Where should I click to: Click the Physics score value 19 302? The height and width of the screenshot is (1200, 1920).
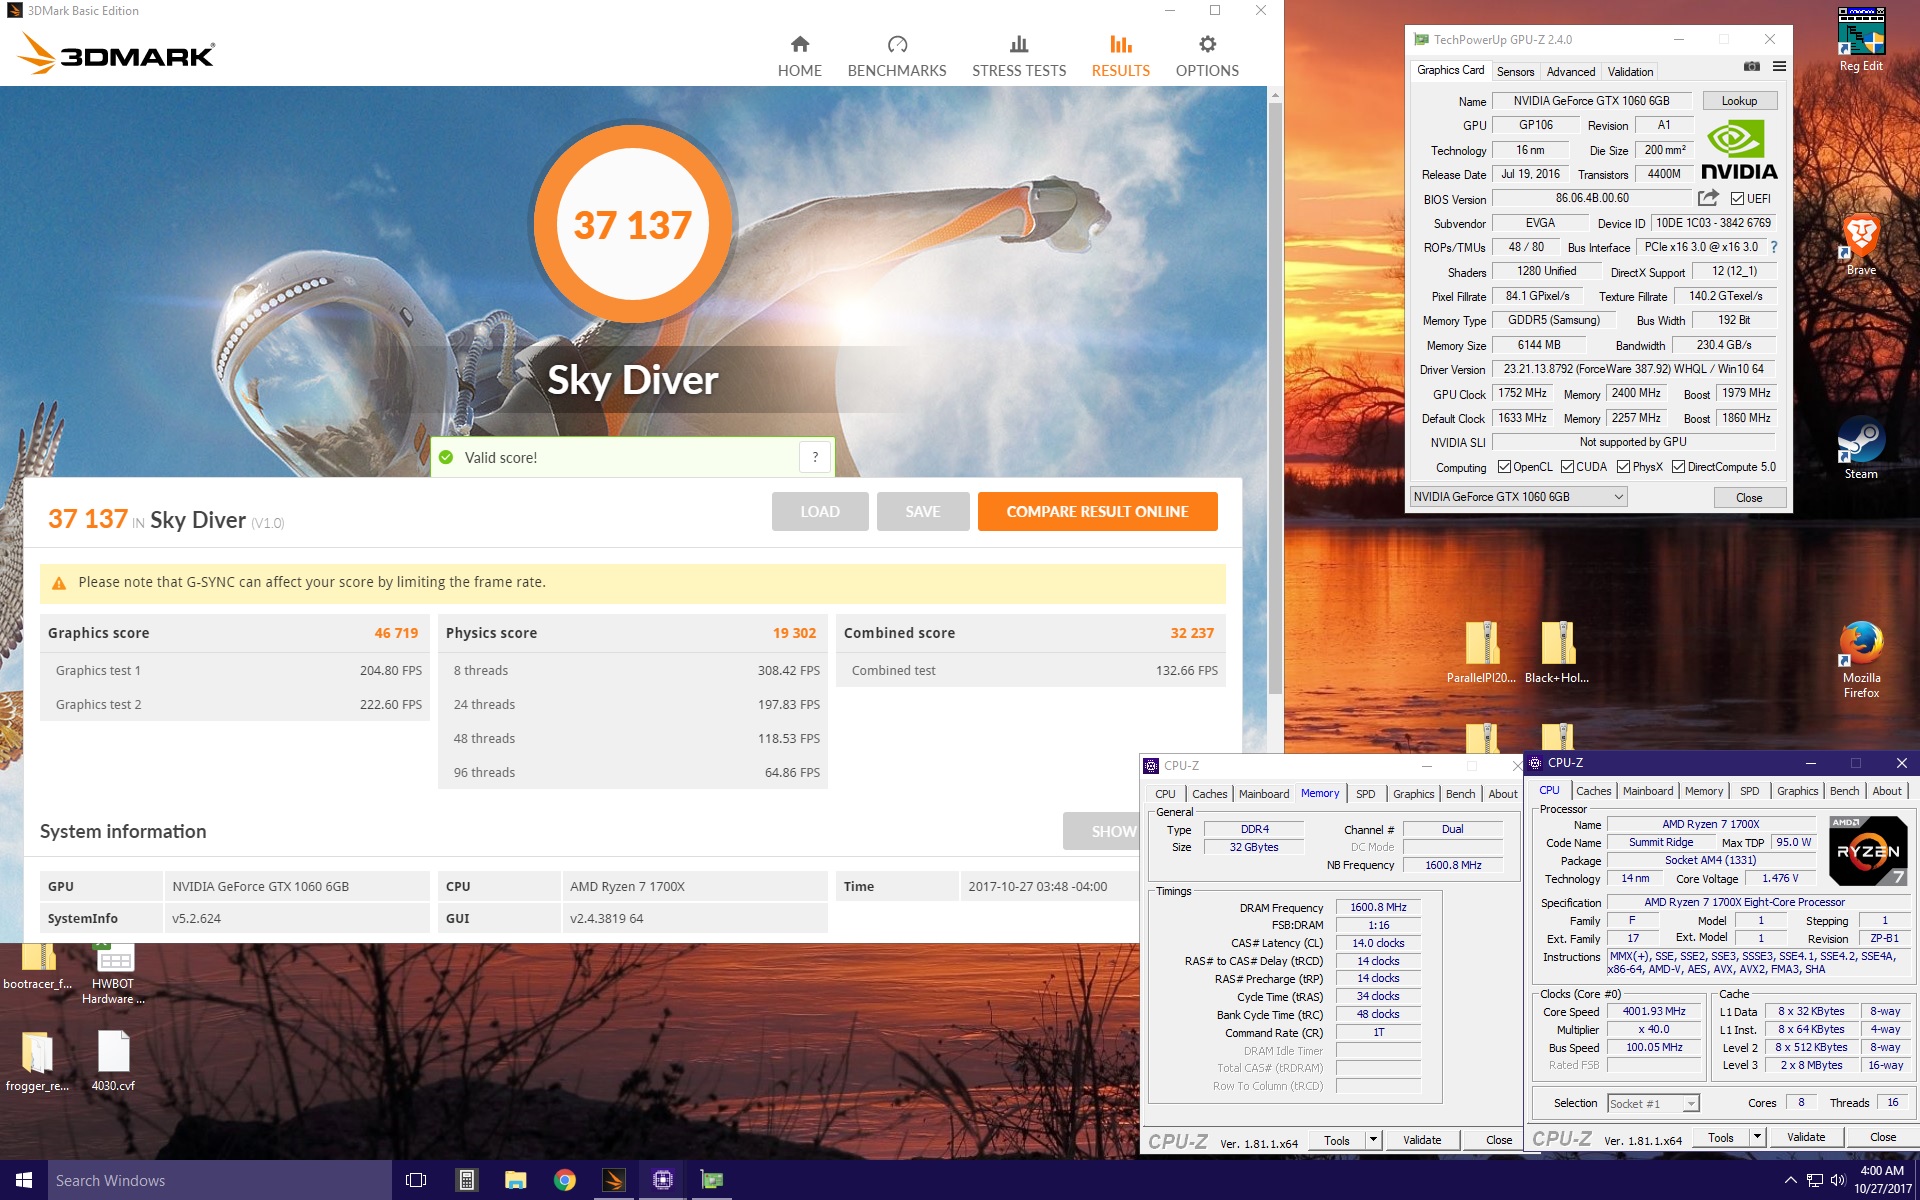[x=794, y=633]
